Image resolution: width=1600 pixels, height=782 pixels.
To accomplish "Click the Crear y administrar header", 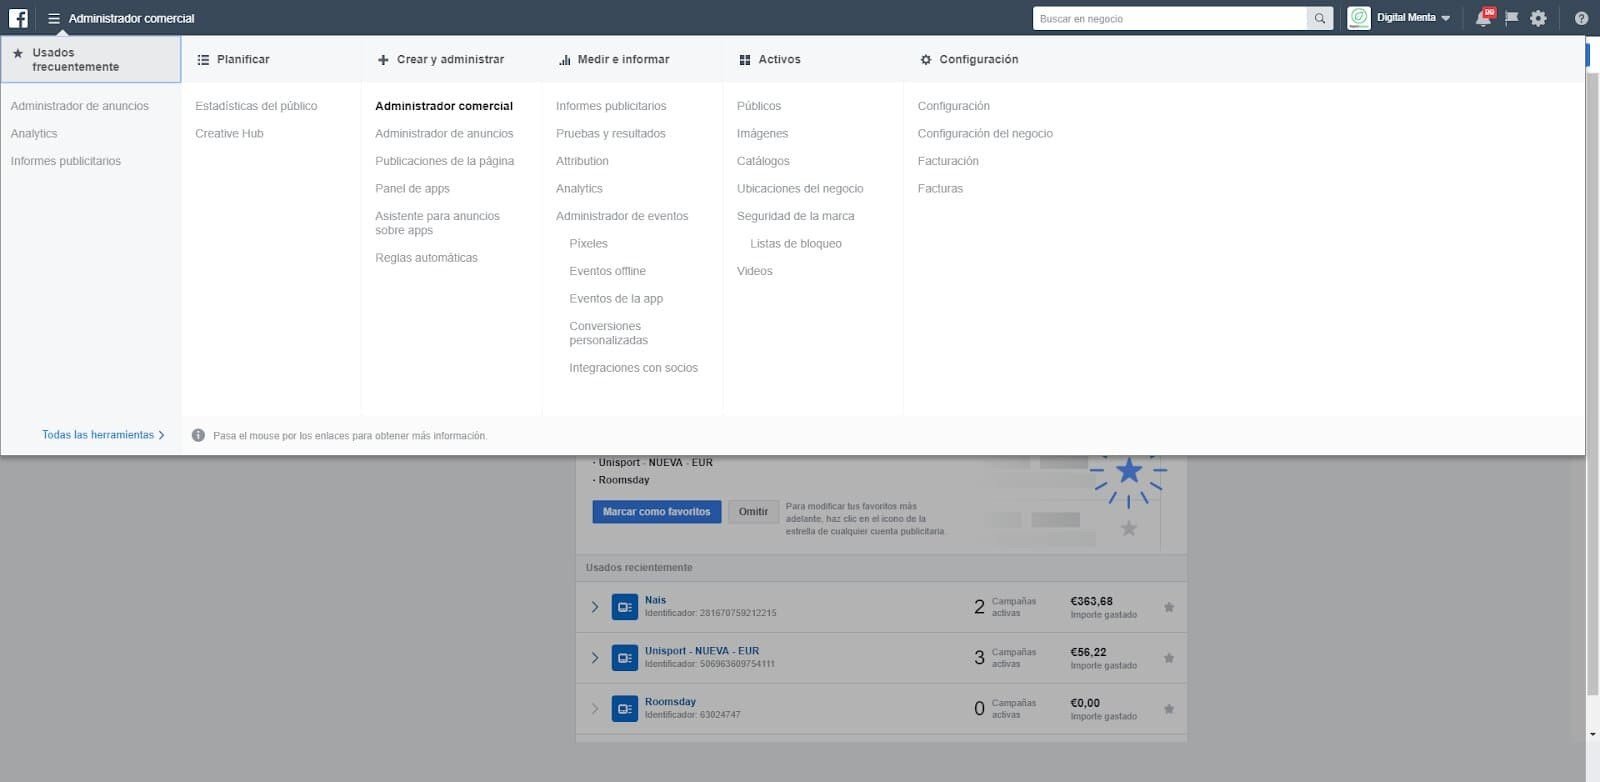I will pyautogui.click(x=441, y=59).
